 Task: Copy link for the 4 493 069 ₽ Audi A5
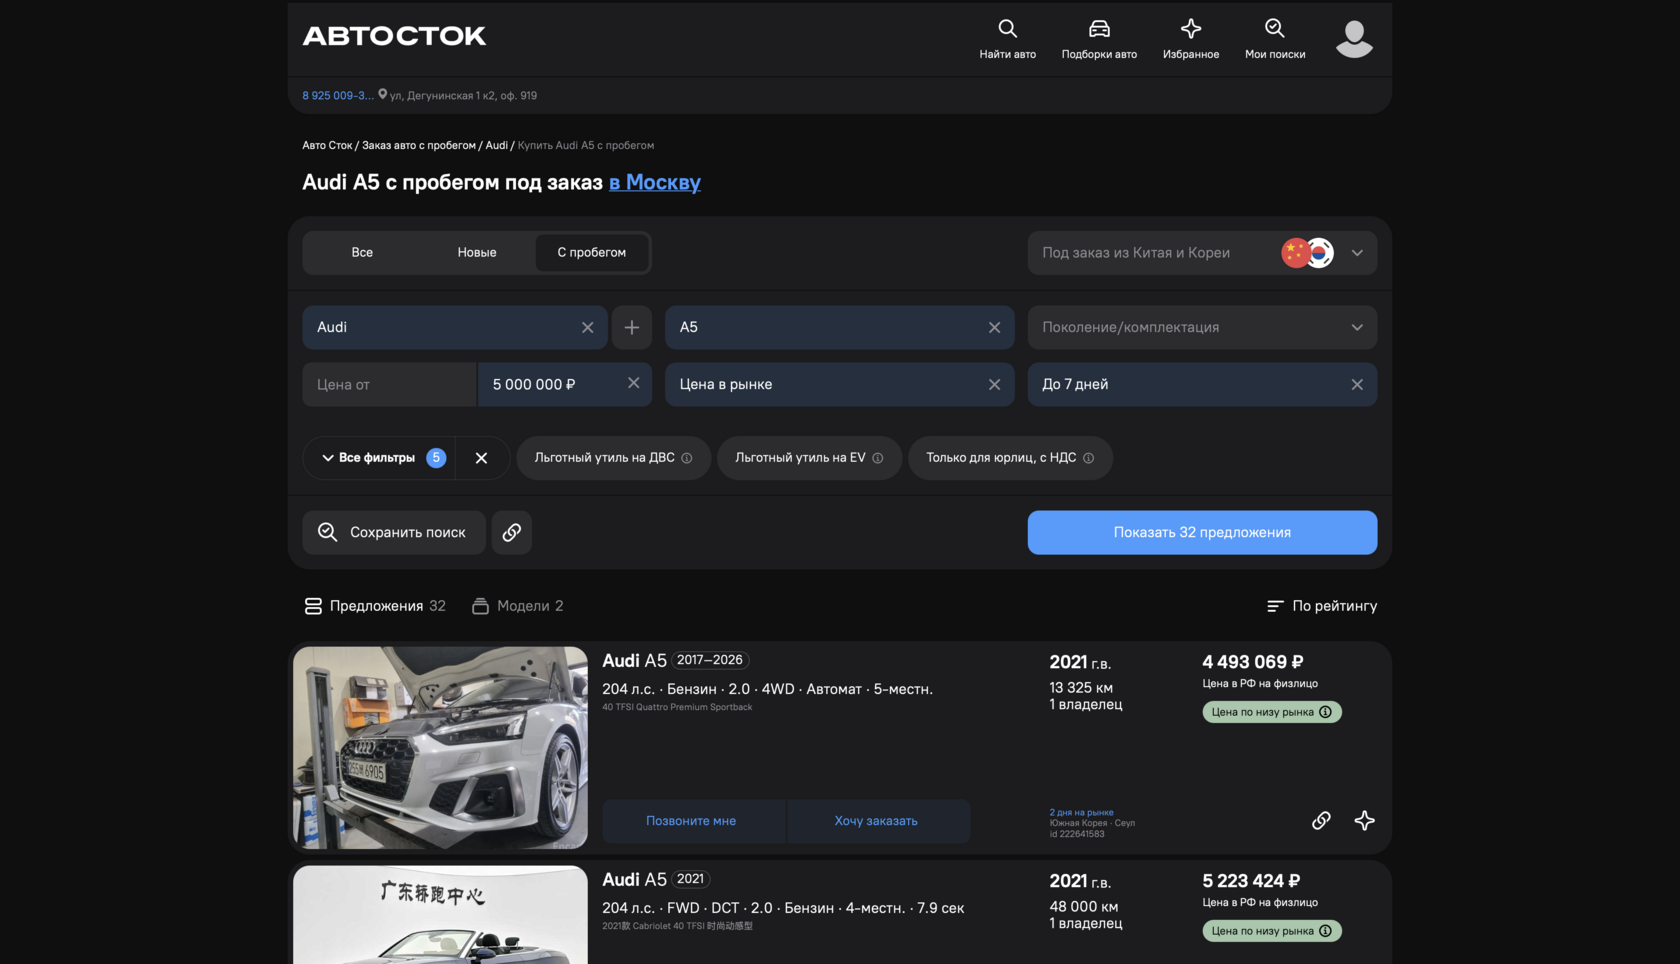[1321, 821]
